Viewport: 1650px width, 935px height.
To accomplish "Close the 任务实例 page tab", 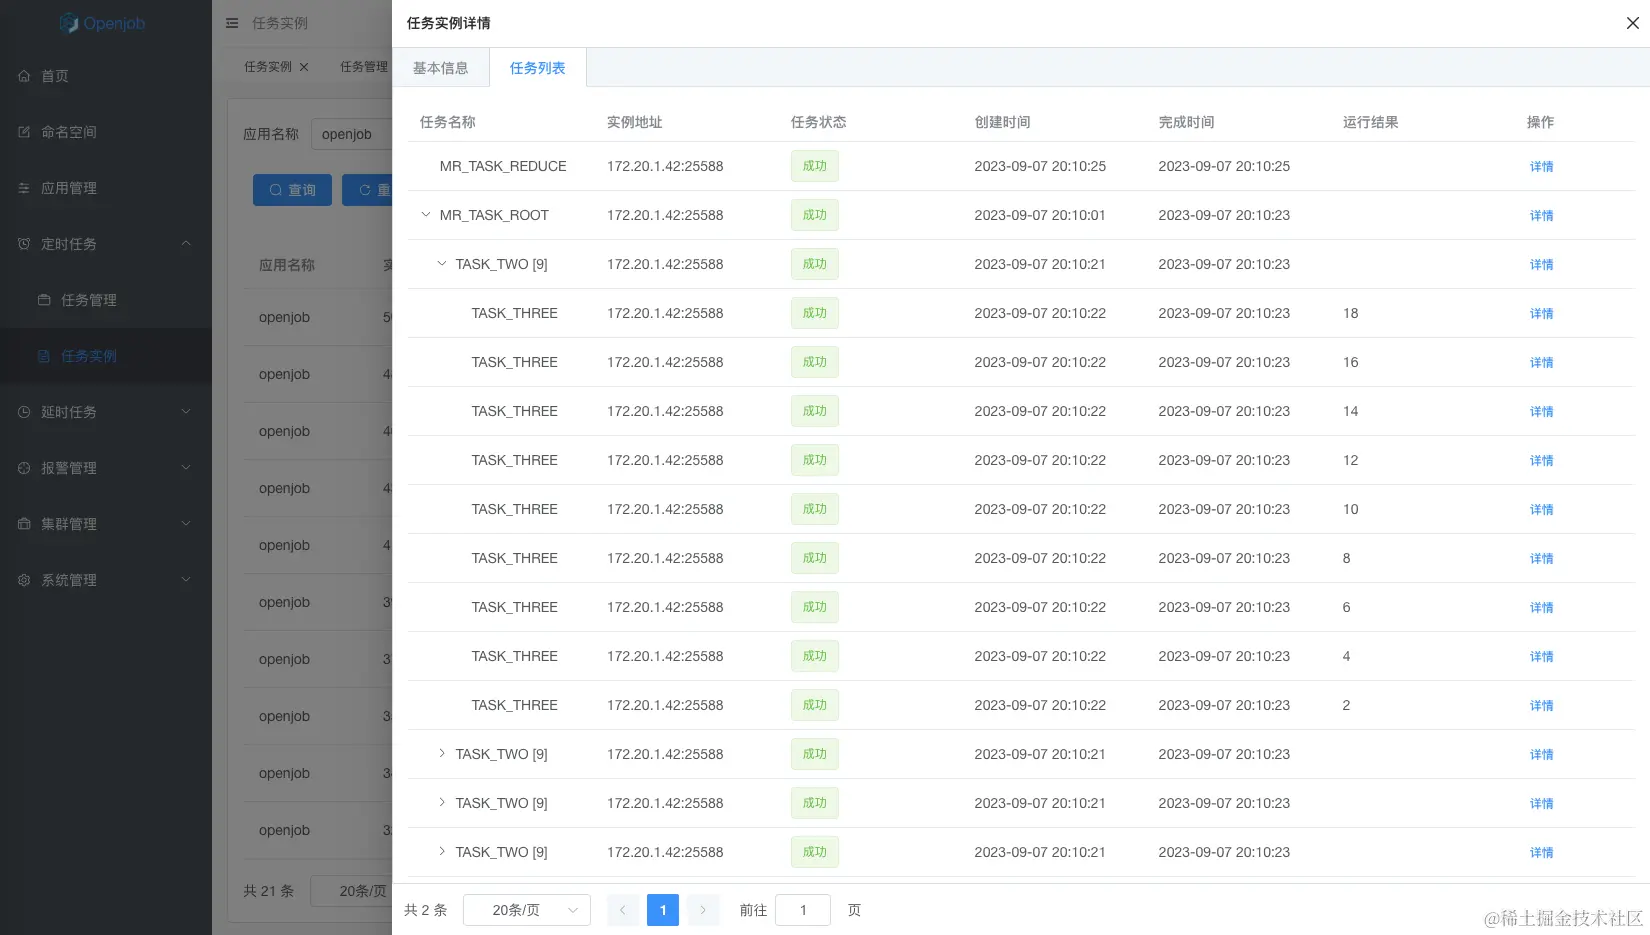I will pos(304,67).
